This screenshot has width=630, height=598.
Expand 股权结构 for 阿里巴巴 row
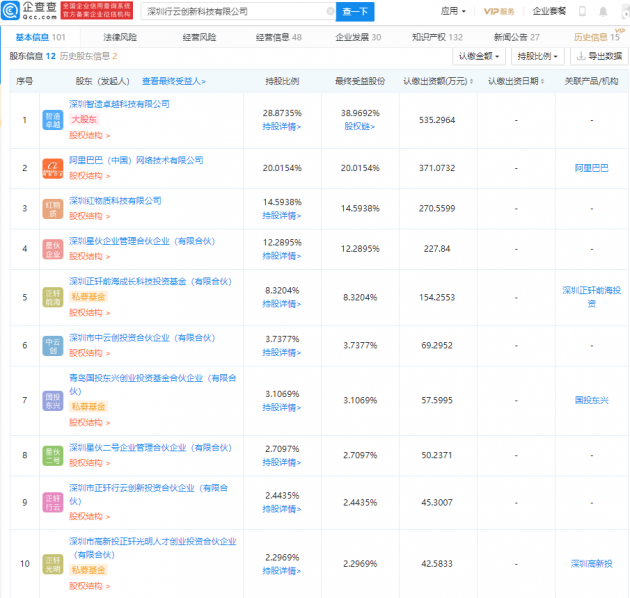point(89,176)
